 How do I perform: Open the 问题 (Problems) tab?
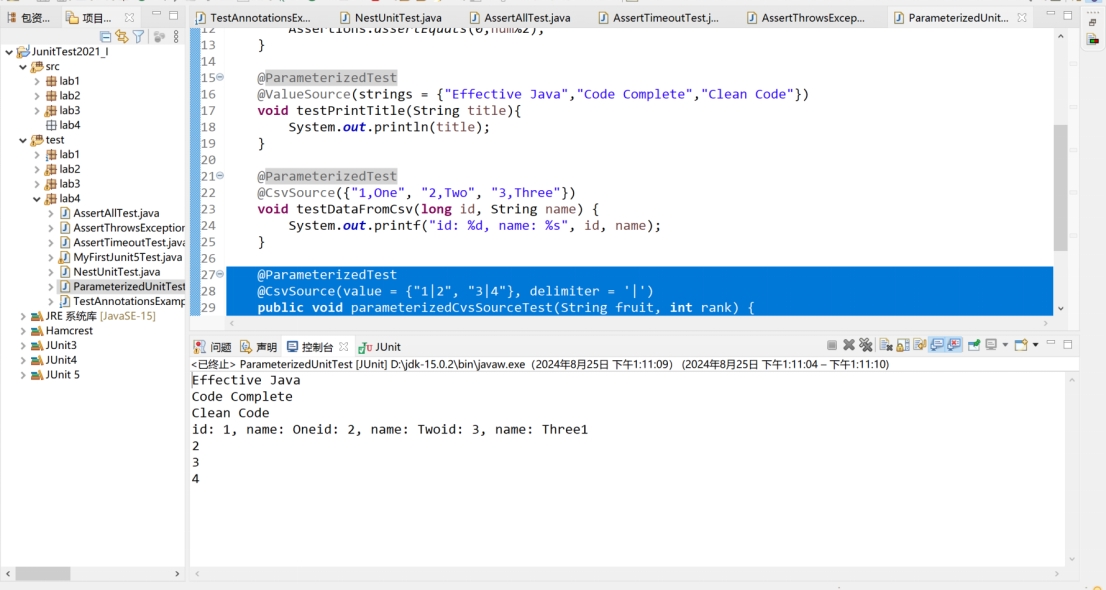[x=213, y=346]
